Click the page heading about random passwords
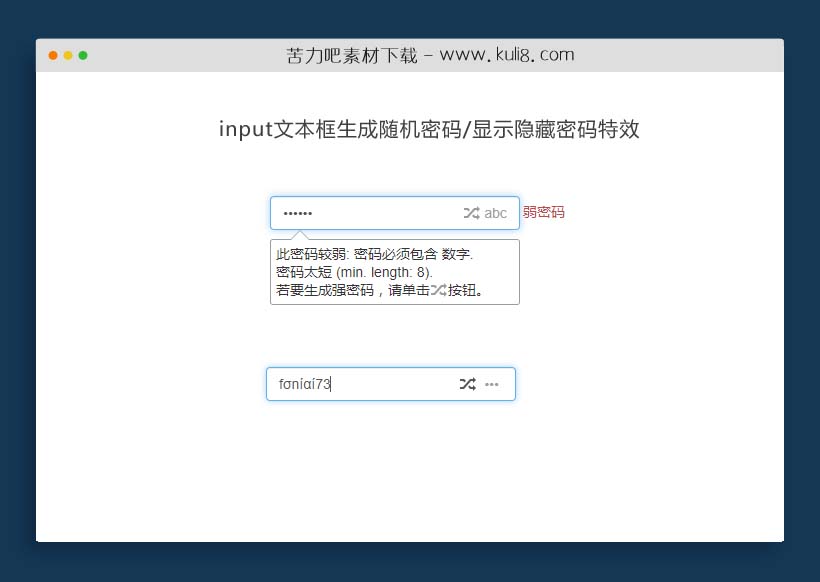 pyautogui.click(x=430, y=130)
